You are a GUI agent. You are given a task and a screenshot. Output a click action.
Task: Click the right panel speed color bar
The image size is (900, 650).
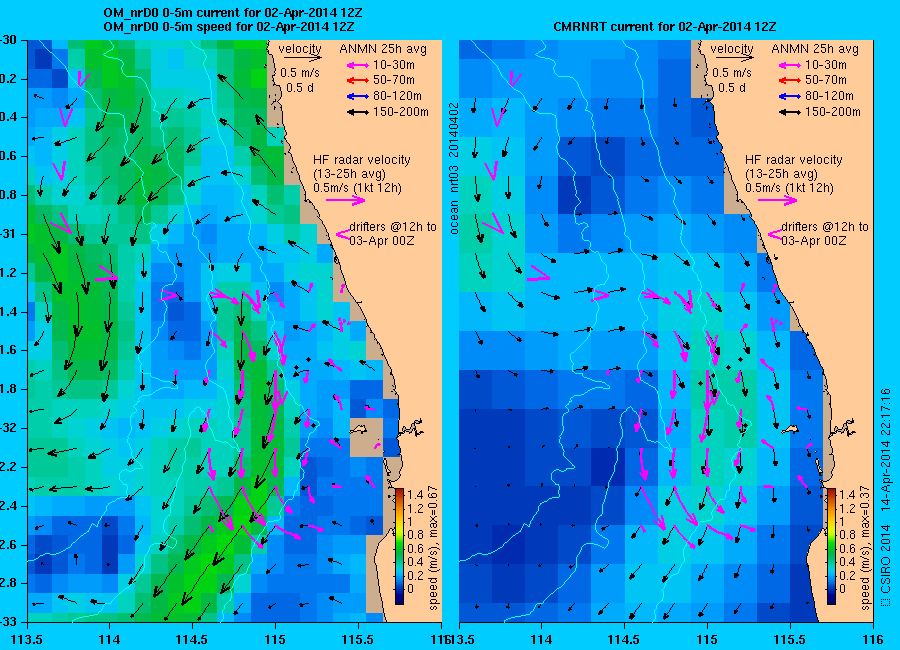(x=831, y=547)
